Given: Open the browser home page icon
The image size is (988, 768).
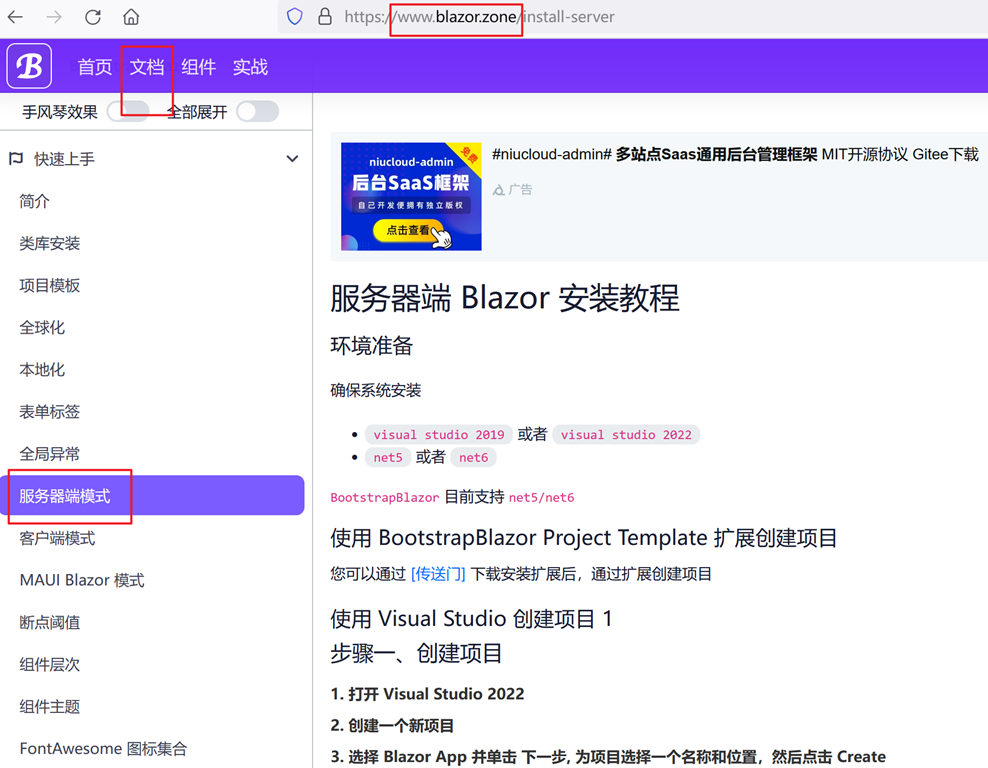Looking at the screenshot, I should (131, 17).
